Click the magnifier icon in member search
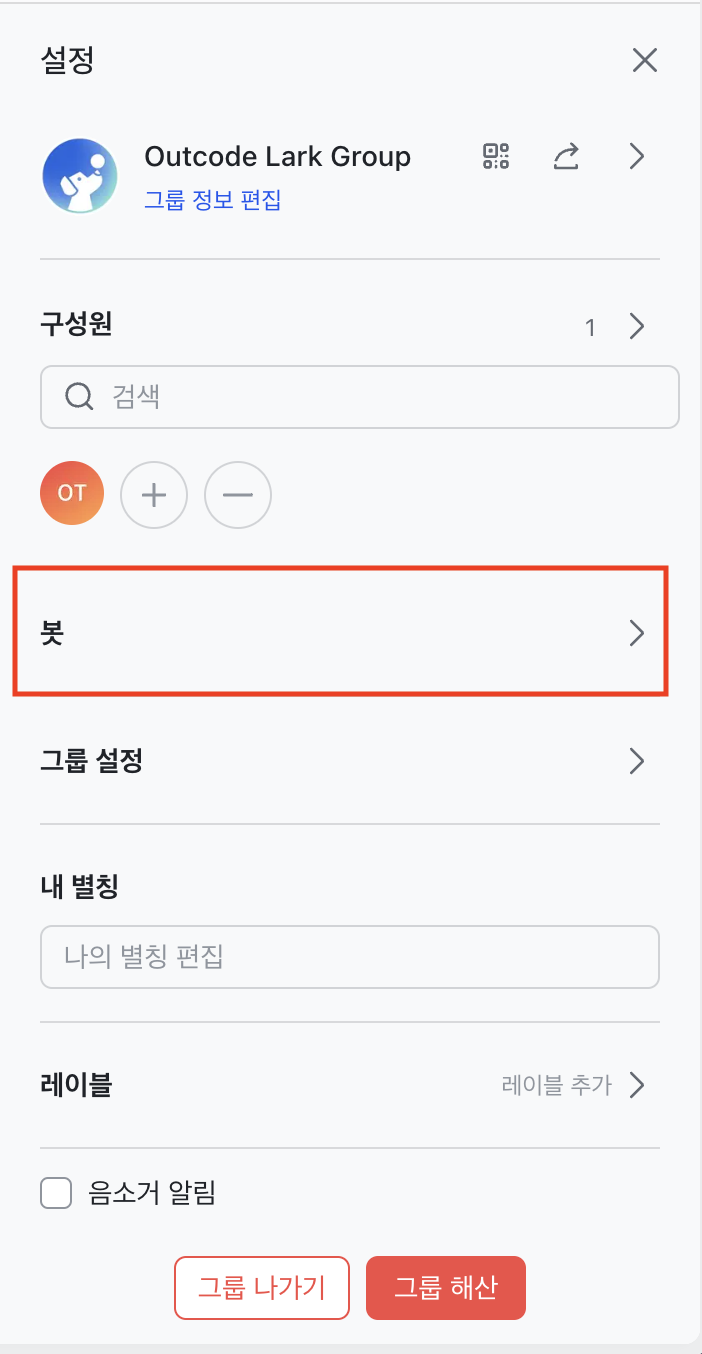Image resolution: width=702 pixels, height=1354 pixels. pos(78,397)
